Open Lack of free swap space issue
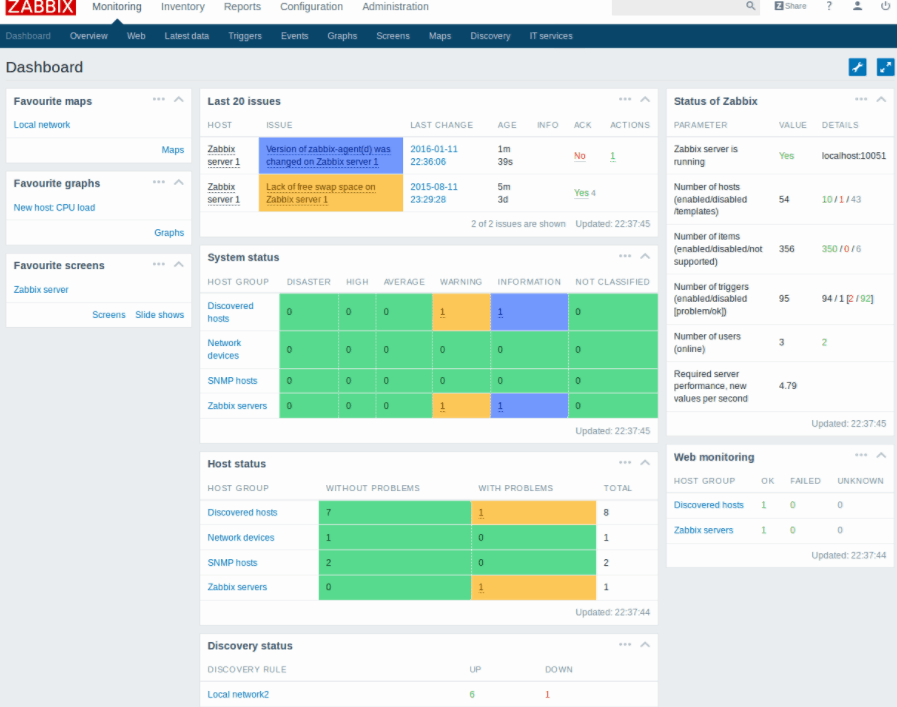 321,193
